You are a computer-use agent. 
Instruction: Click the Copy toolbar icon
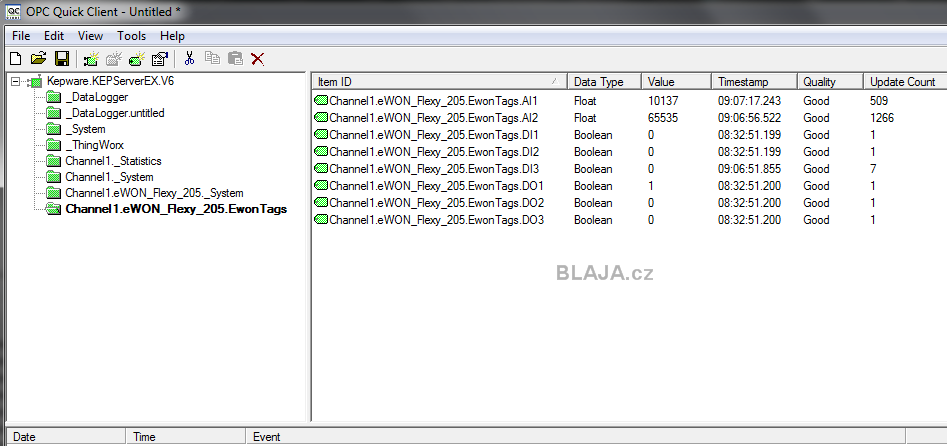tap(212, 59)
